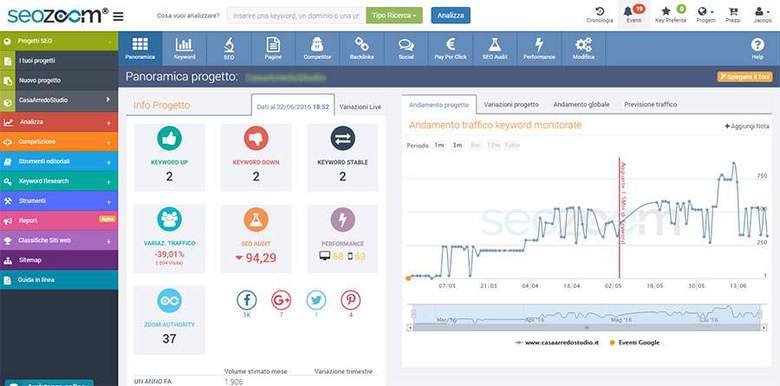
Task: Open the Performance toolbar section
Action: (539, 48)
